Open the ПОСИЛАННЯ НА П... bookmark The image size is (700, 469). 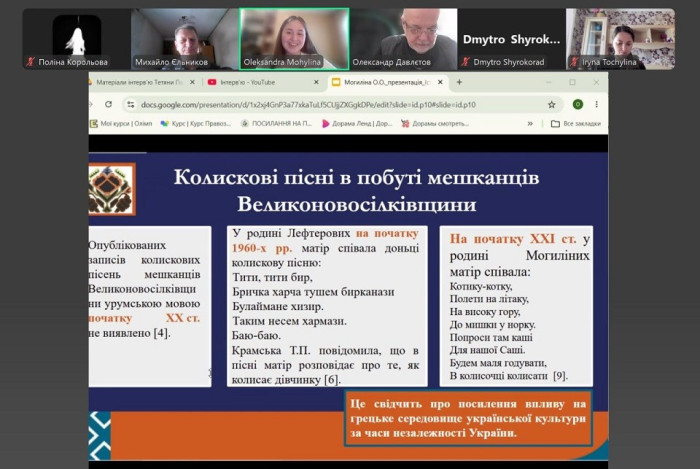tap(276, 124)
